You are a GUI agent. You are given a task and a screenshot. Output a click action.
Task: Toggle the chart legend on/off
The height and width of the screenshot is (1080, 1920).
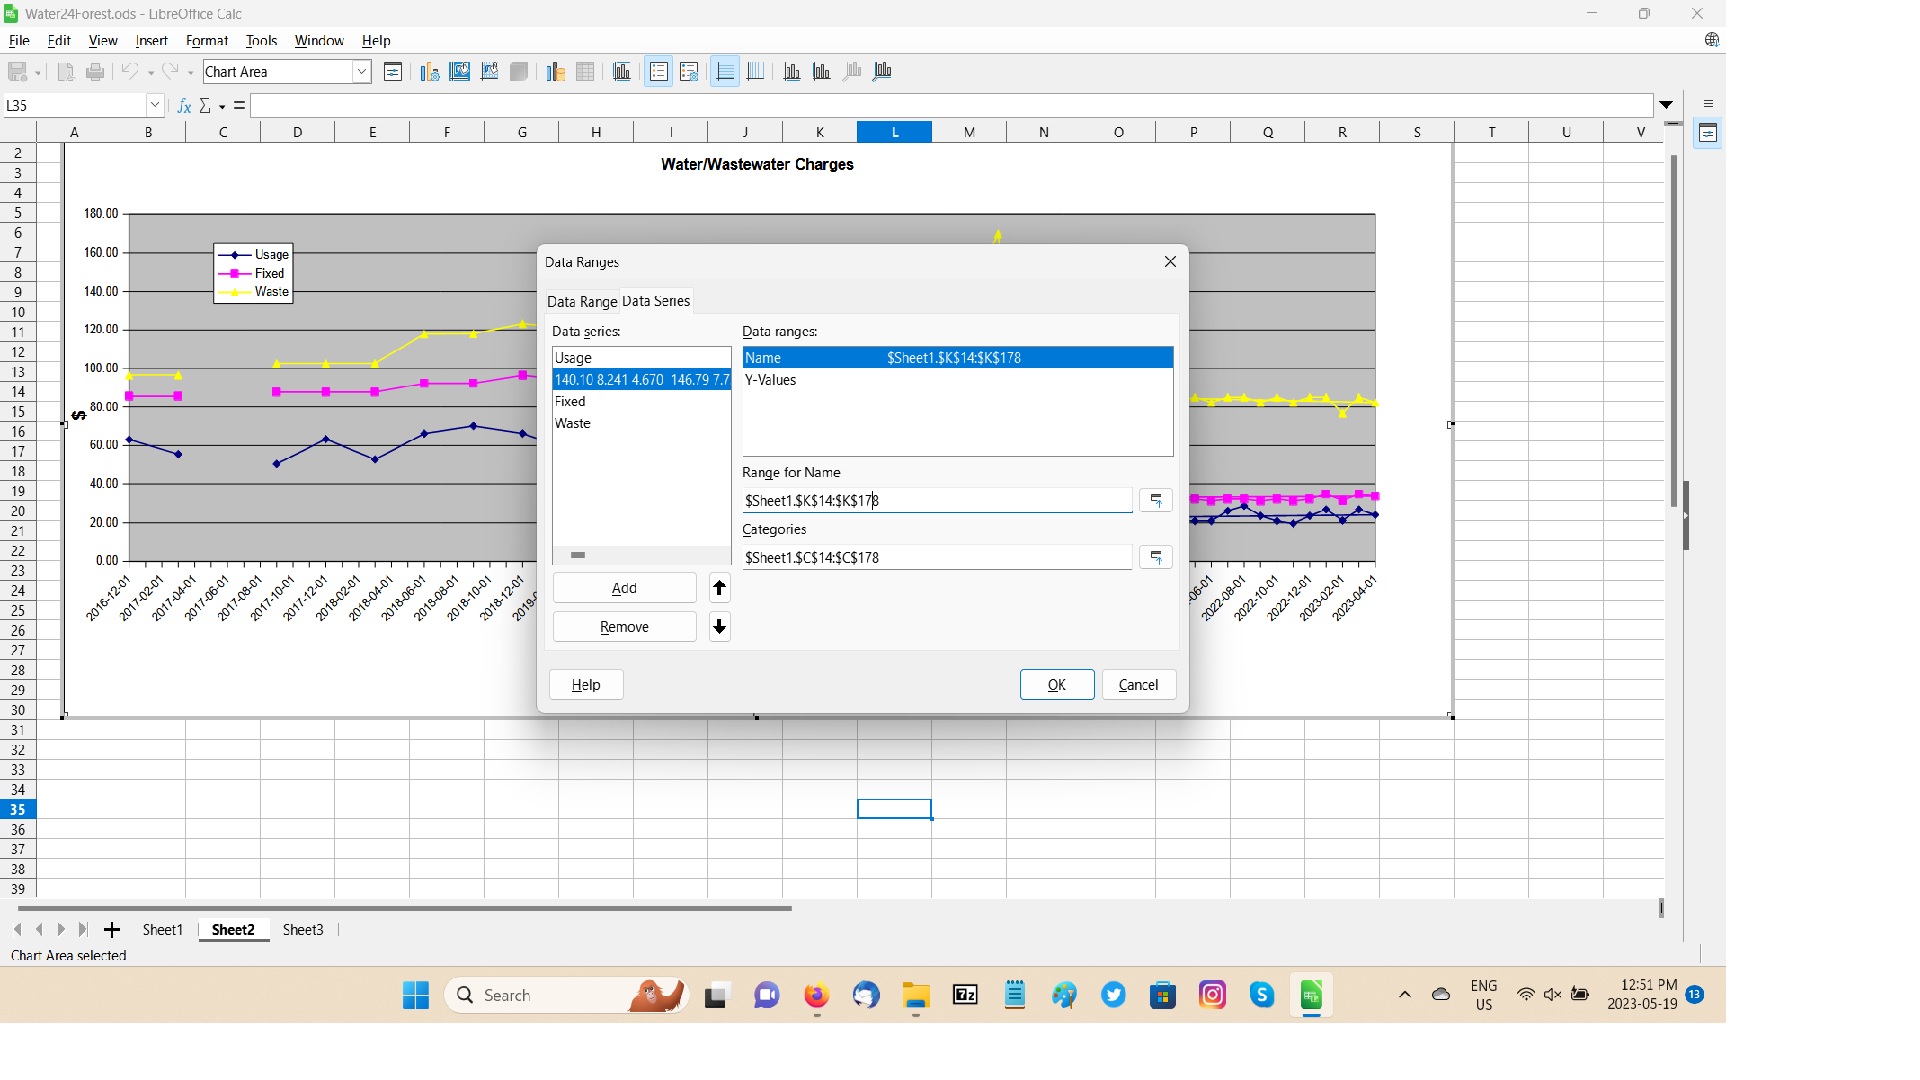tap(659, 71)
